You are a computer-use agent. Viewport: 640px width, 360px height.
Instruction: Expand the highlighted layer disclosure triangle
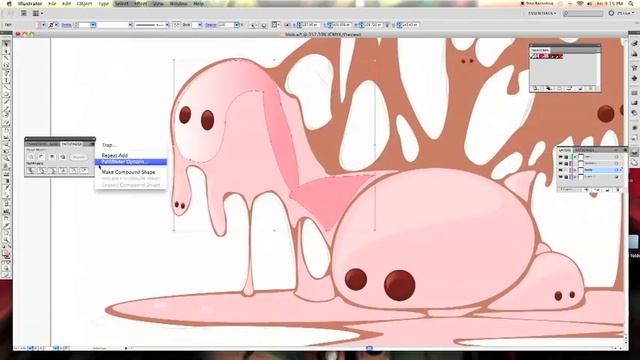click(x=575, y=170)
